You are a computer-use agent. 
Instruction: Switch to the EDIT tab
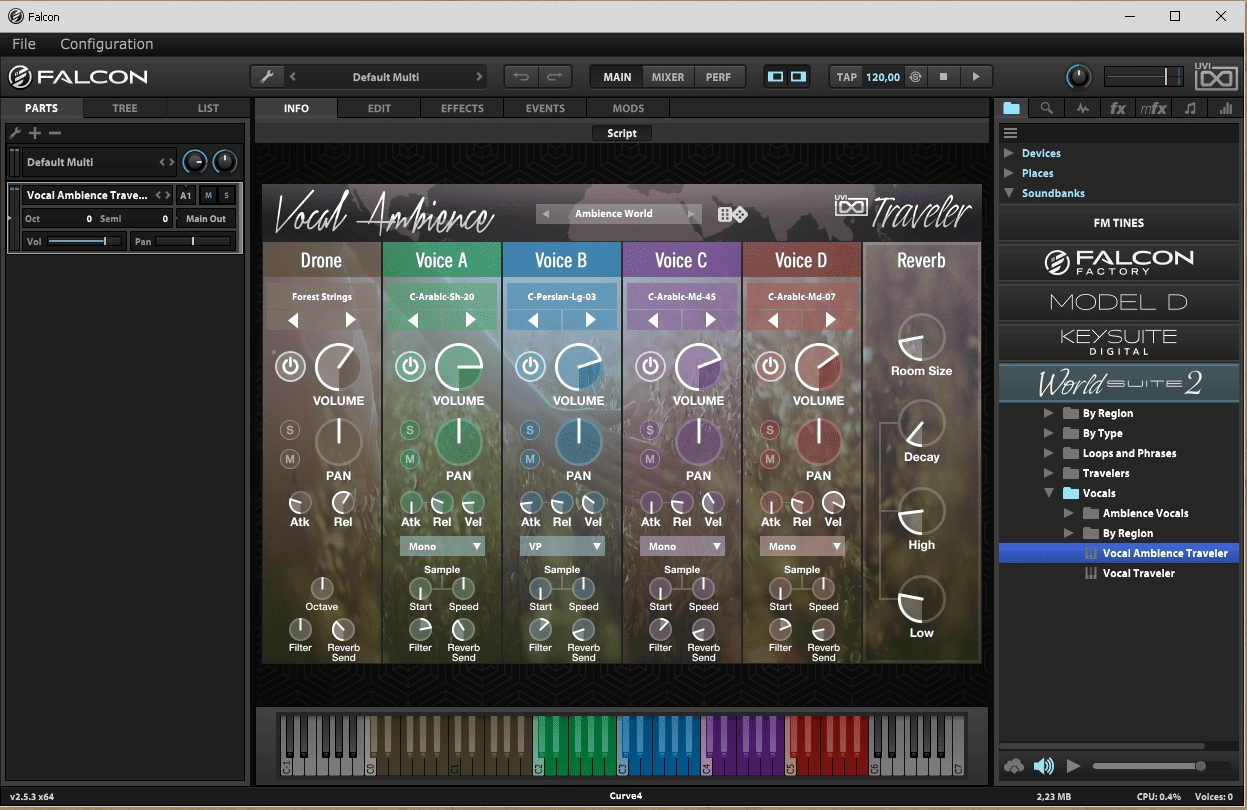click(x=379, y=108)
